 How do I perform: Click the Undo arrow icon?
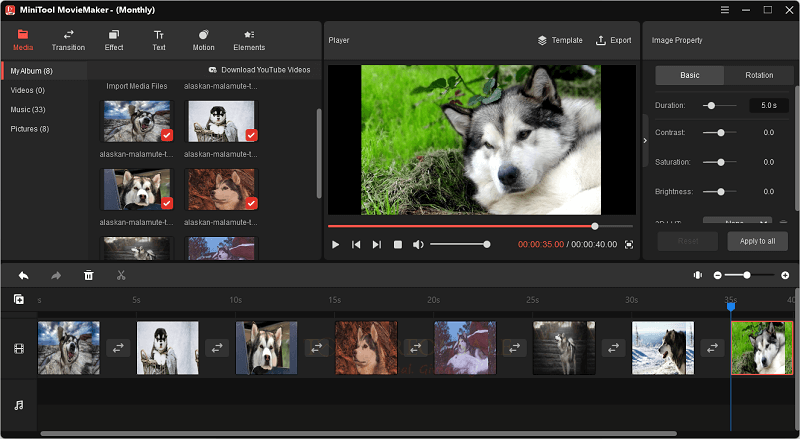point(23,276)
